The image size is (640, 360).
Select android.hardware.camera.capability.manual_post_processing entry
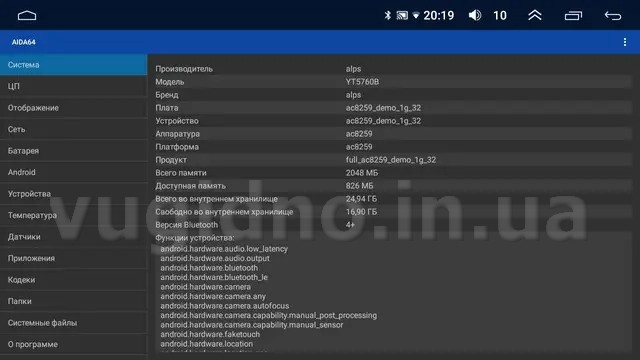[x=269, y=316]
